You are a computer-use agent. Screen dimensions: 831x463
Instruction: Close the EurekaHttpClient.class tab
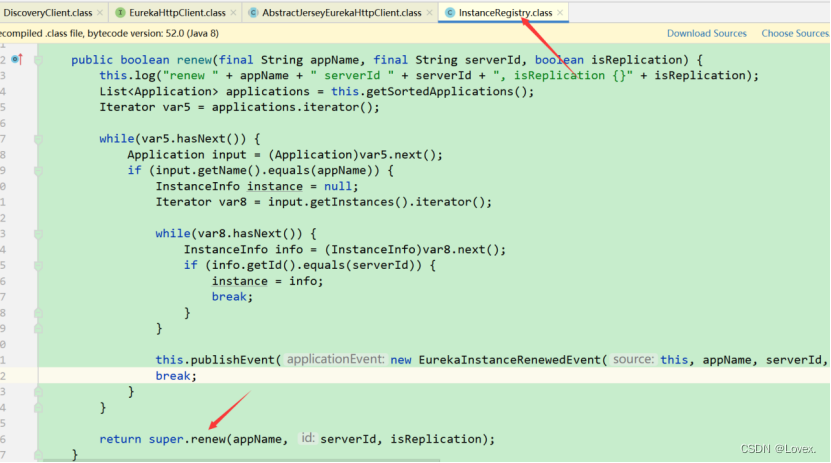[233, 13]
